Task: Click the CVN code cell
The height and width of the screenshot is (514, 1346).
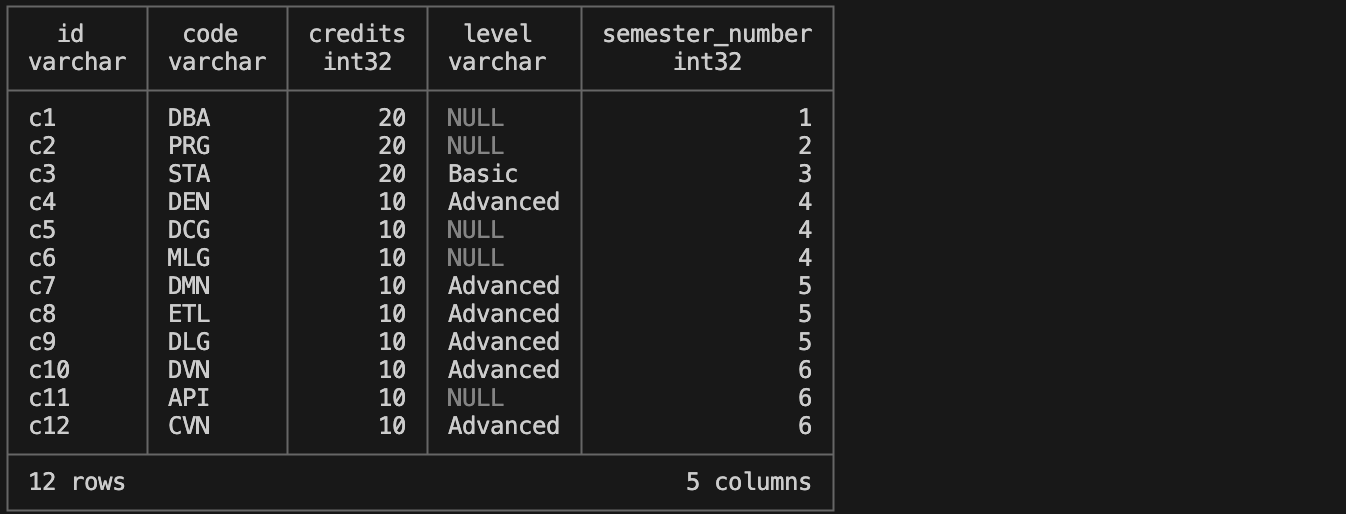Action: (x=189, y=426)
